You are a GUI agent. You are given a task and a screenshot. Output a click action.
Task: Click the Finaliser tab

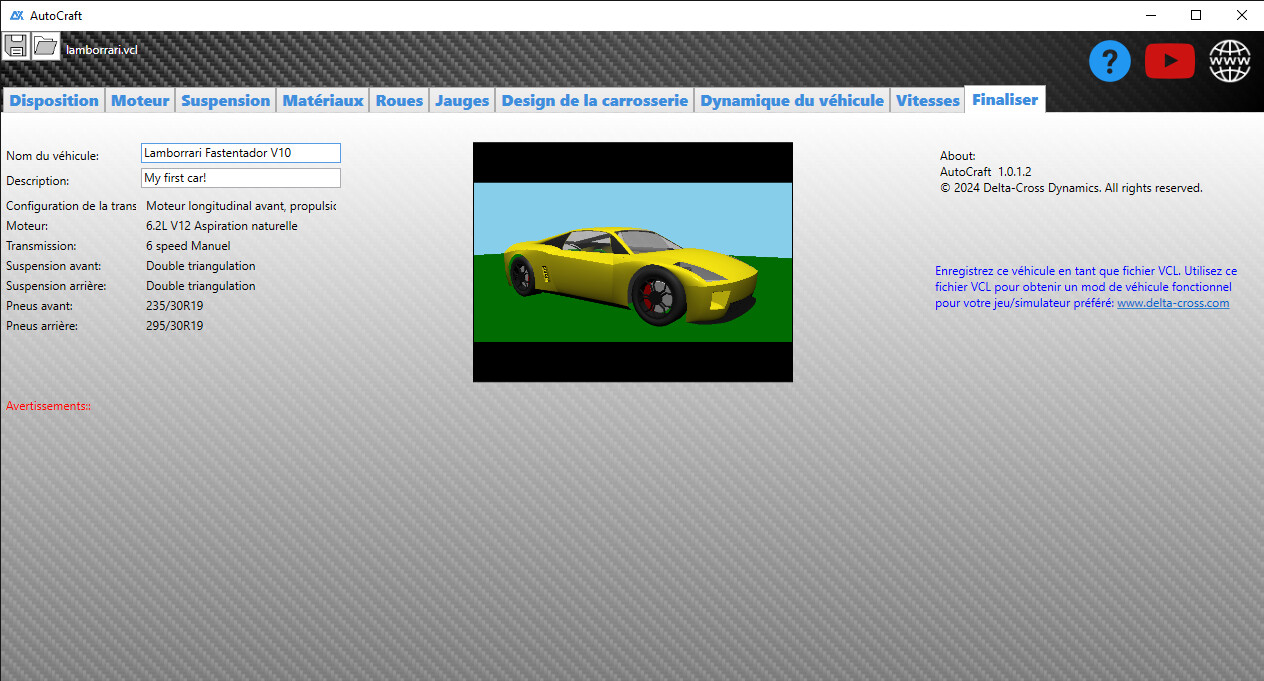[x=1005, y=100]
